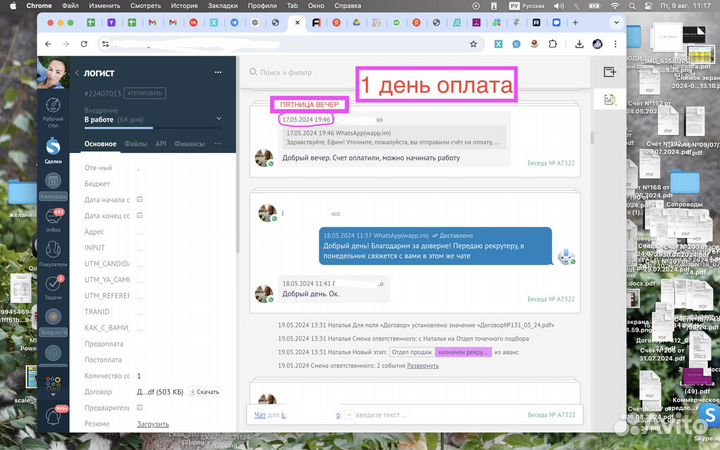Expand the В работе stage dropdown
Screen dimensions: 720x450
(219, 118)
